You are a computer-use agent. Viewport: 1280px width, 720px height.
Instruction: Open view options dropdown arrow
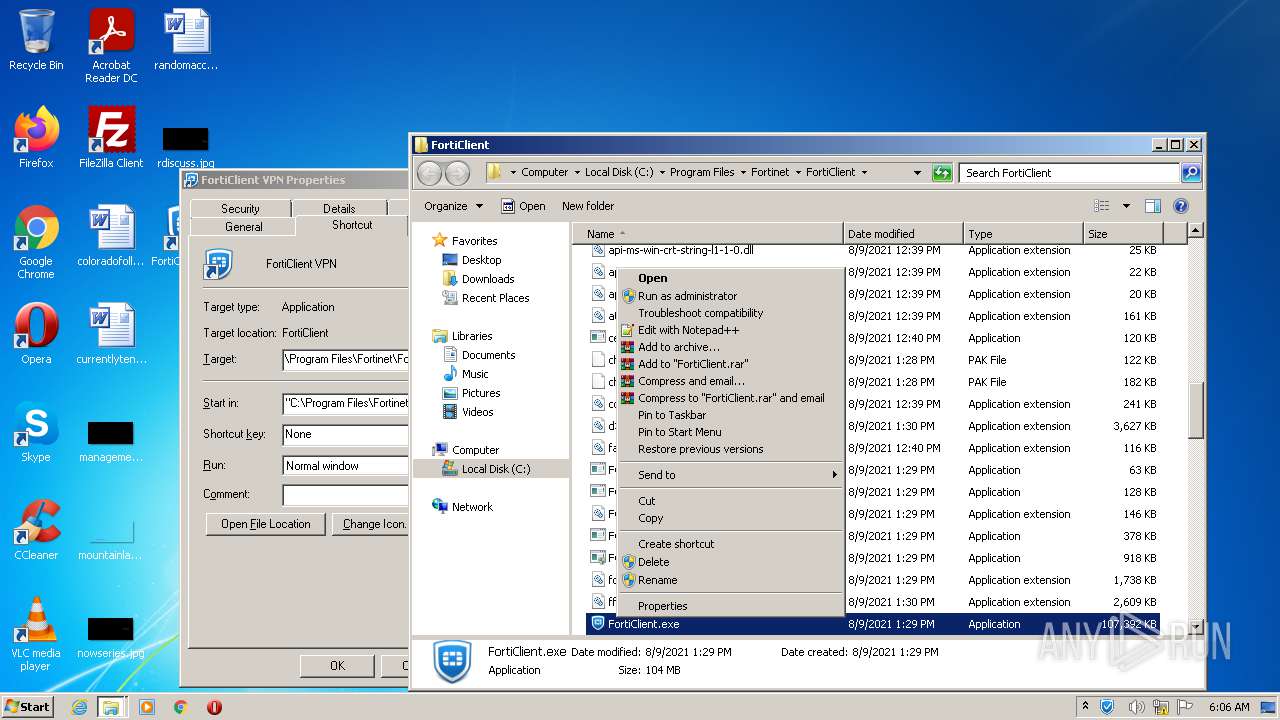(x=1126, y=206)
